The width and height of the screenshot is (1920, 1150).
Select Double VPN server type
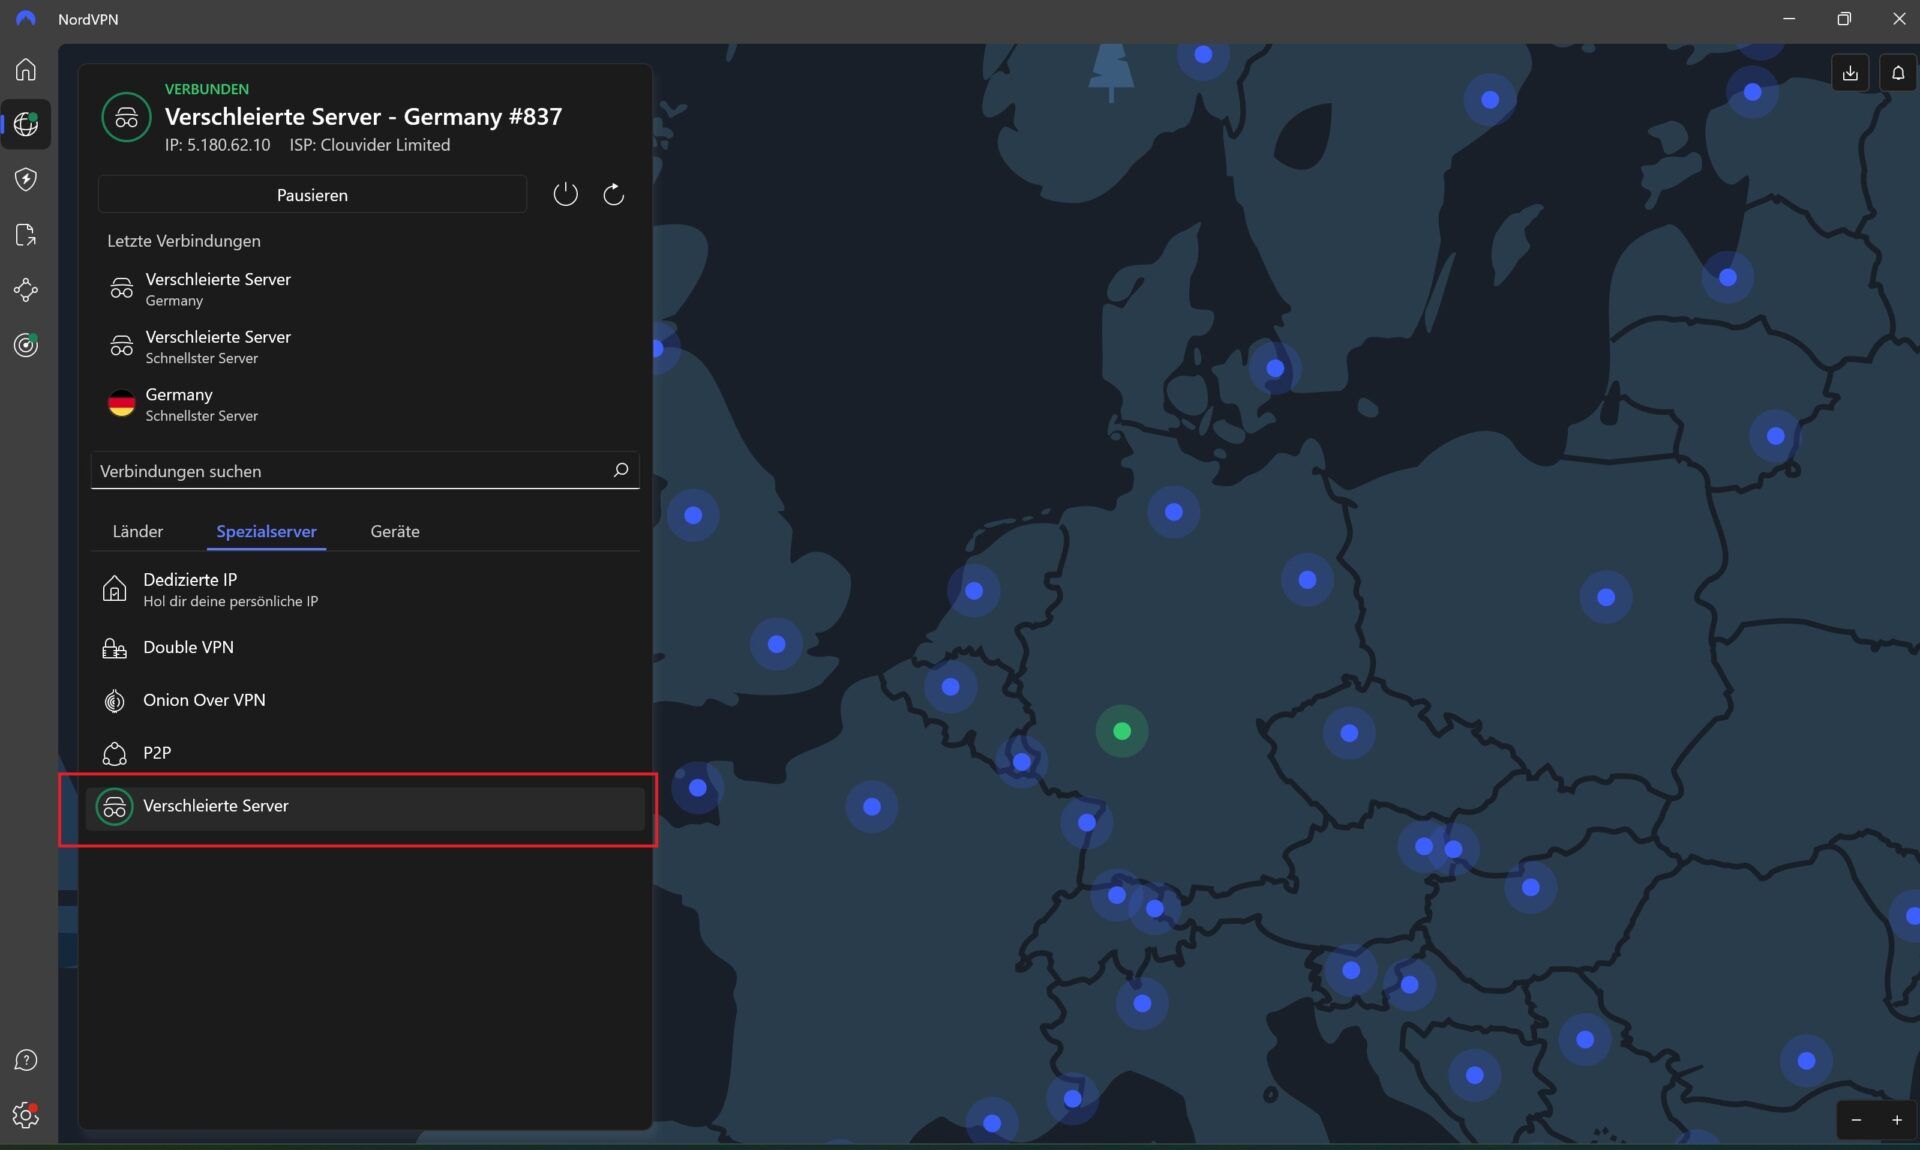(x=365, y=647)
